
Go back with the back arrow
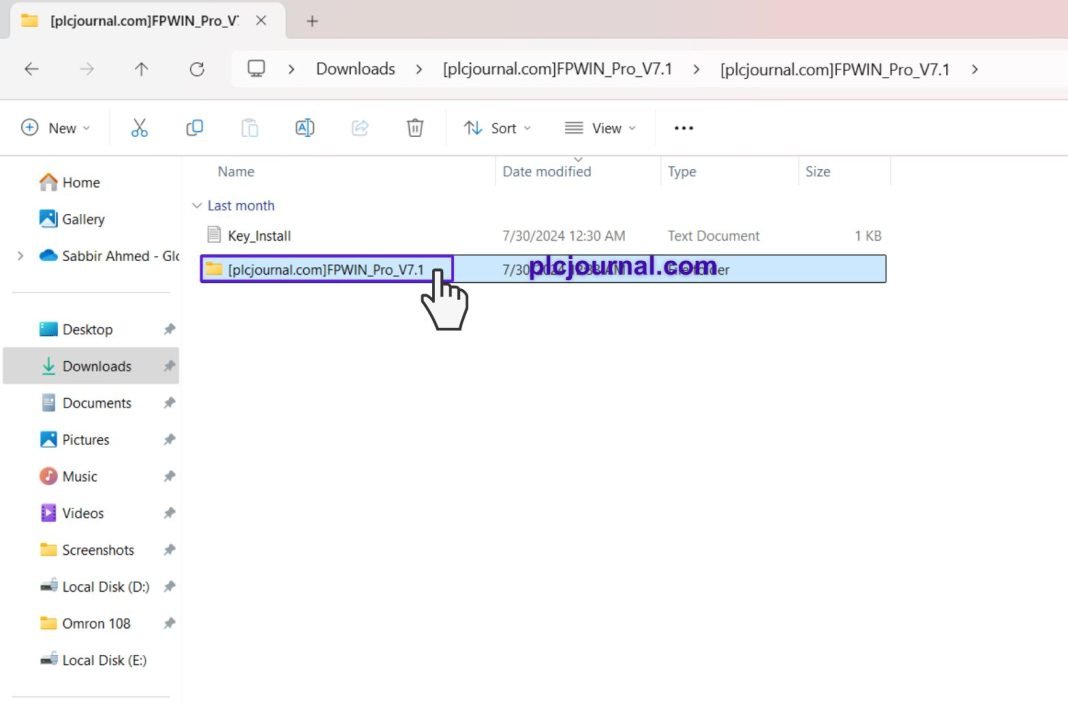coord(31,69)
